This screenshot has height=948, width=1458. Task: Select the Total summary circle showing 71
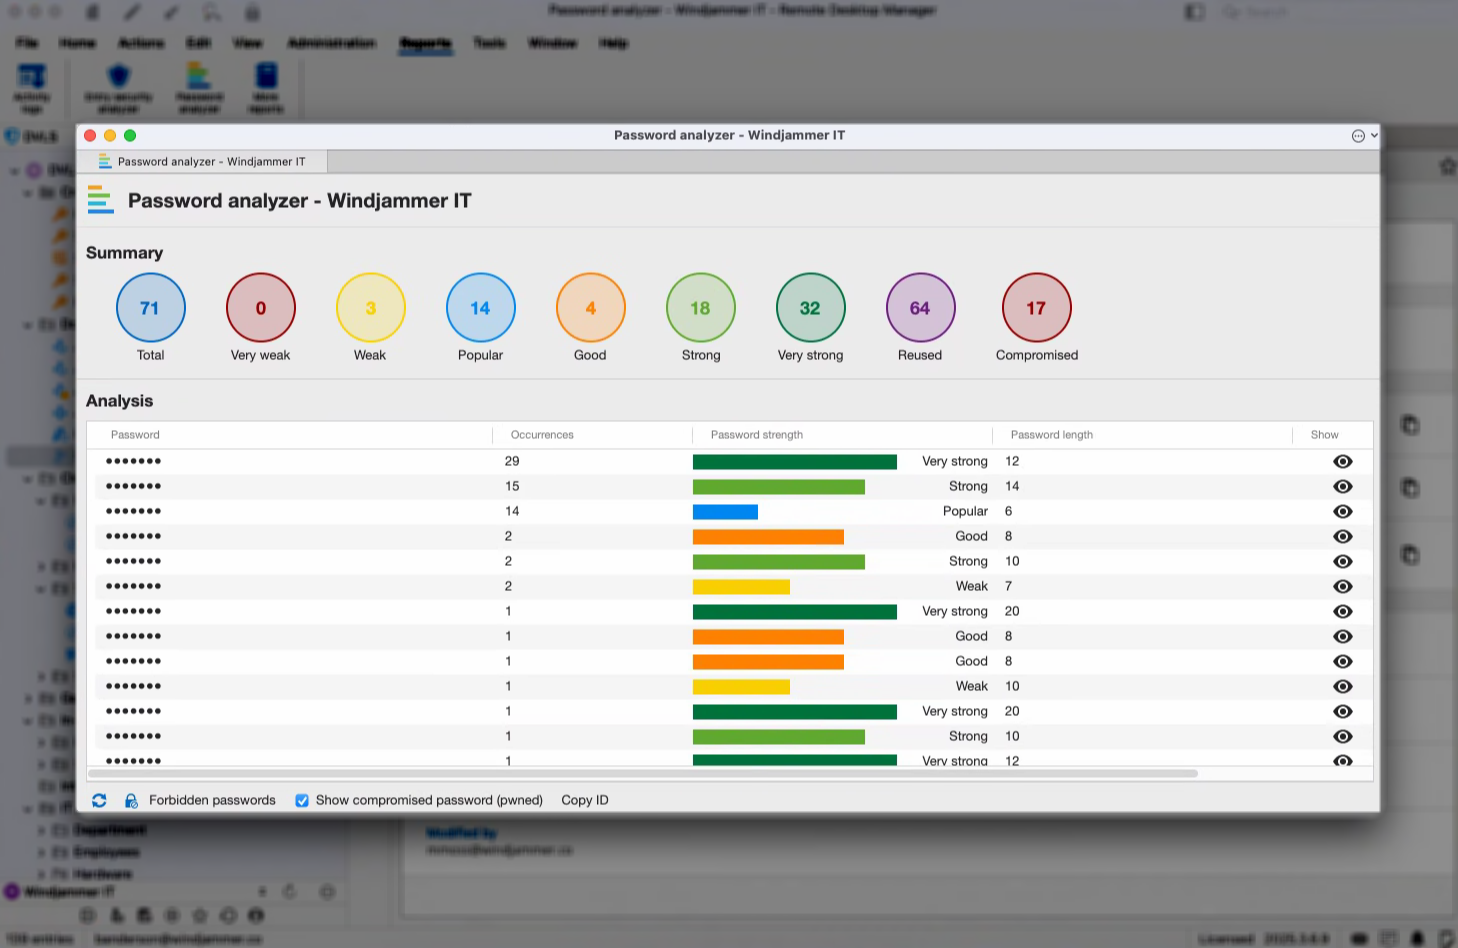click(x=151, y=308)
